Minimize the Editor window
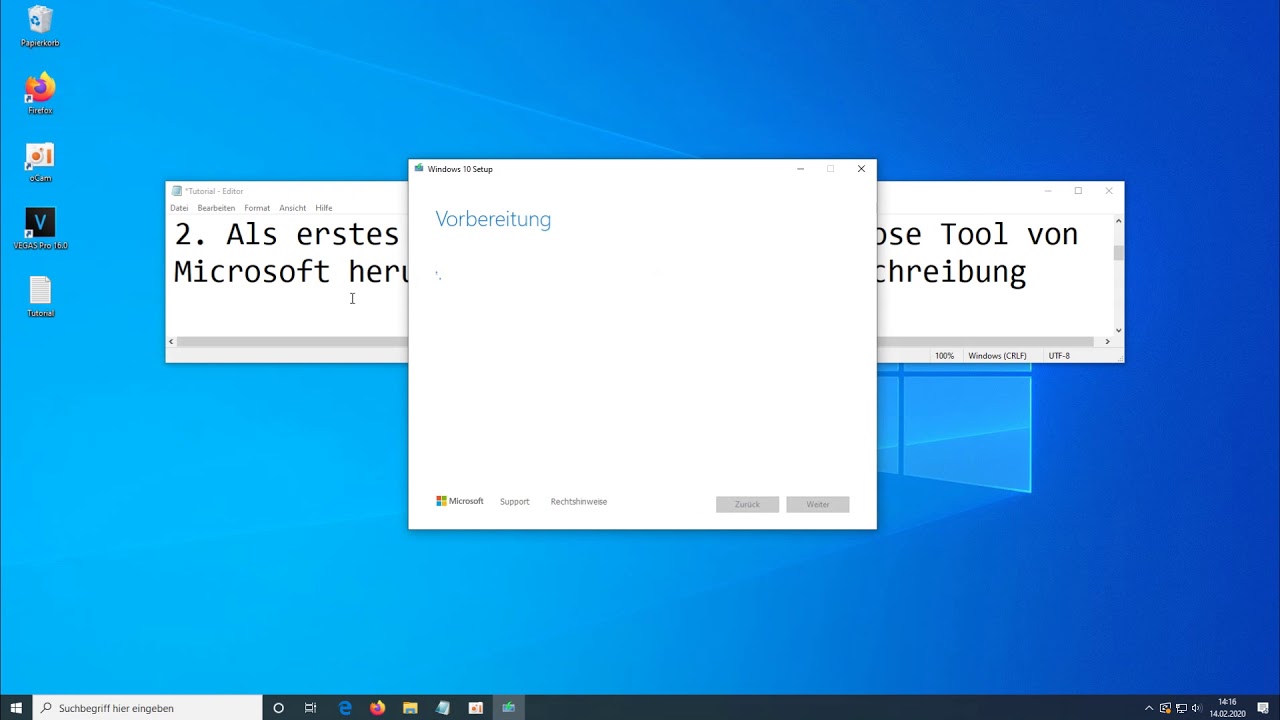The width and height of the screenshot is (1280, 720). [1048, 191]
